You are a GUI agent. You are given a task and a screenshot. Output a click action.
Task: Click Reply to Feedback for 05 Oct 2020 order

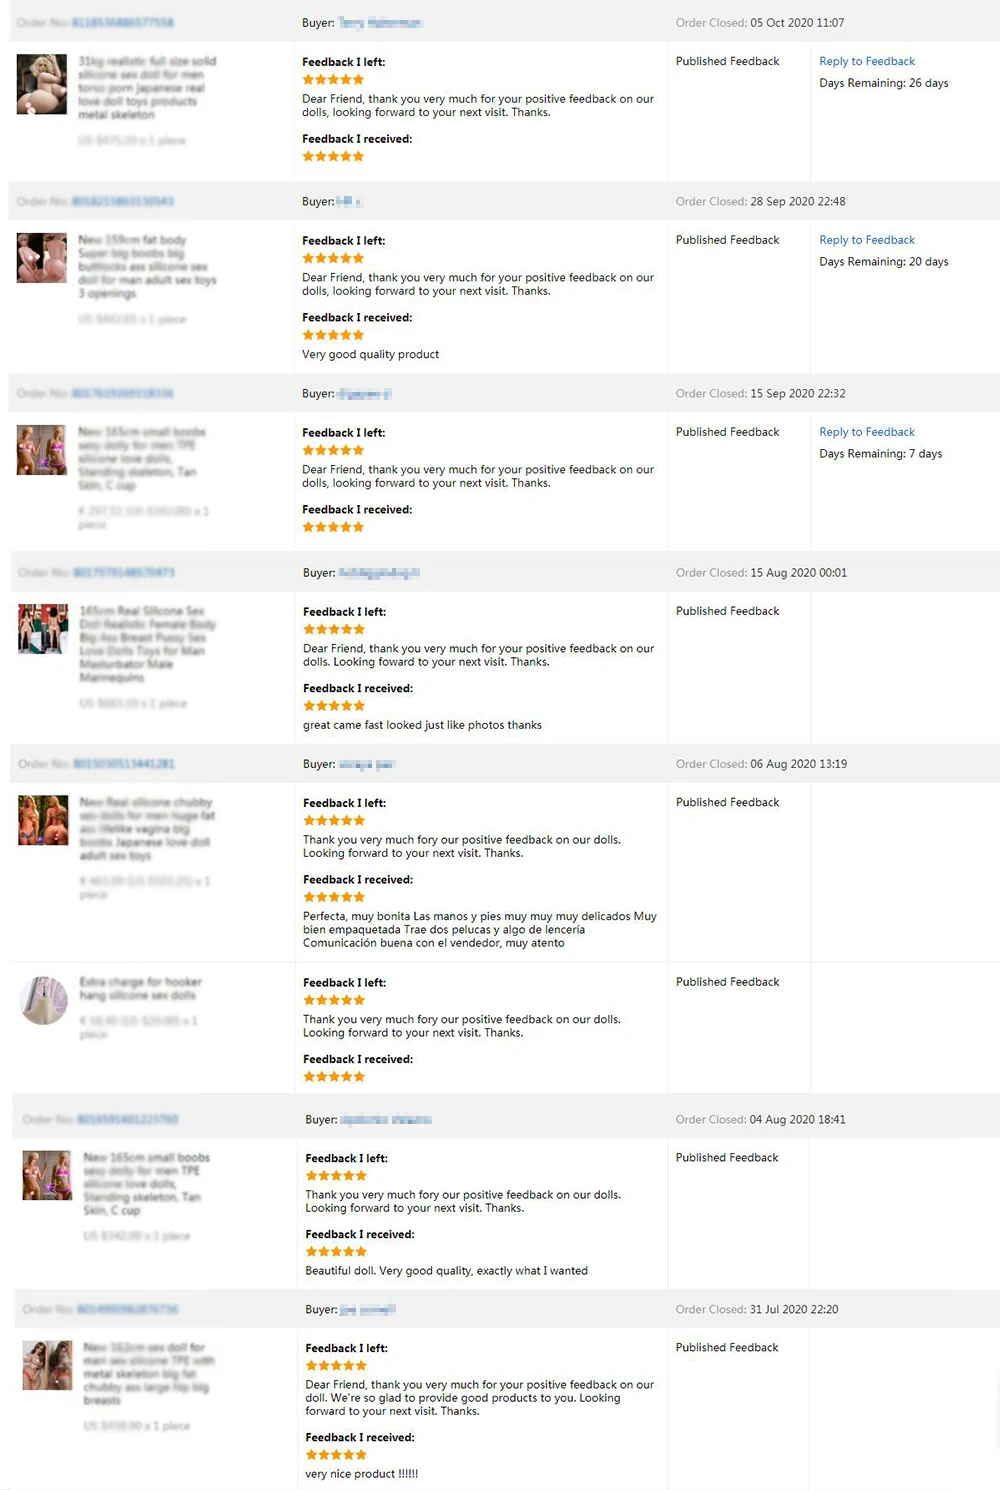867,61
